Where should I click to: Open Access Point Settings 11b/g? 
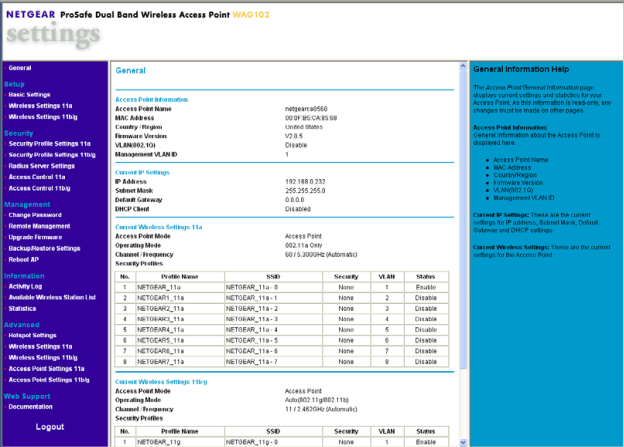[49, 380]
